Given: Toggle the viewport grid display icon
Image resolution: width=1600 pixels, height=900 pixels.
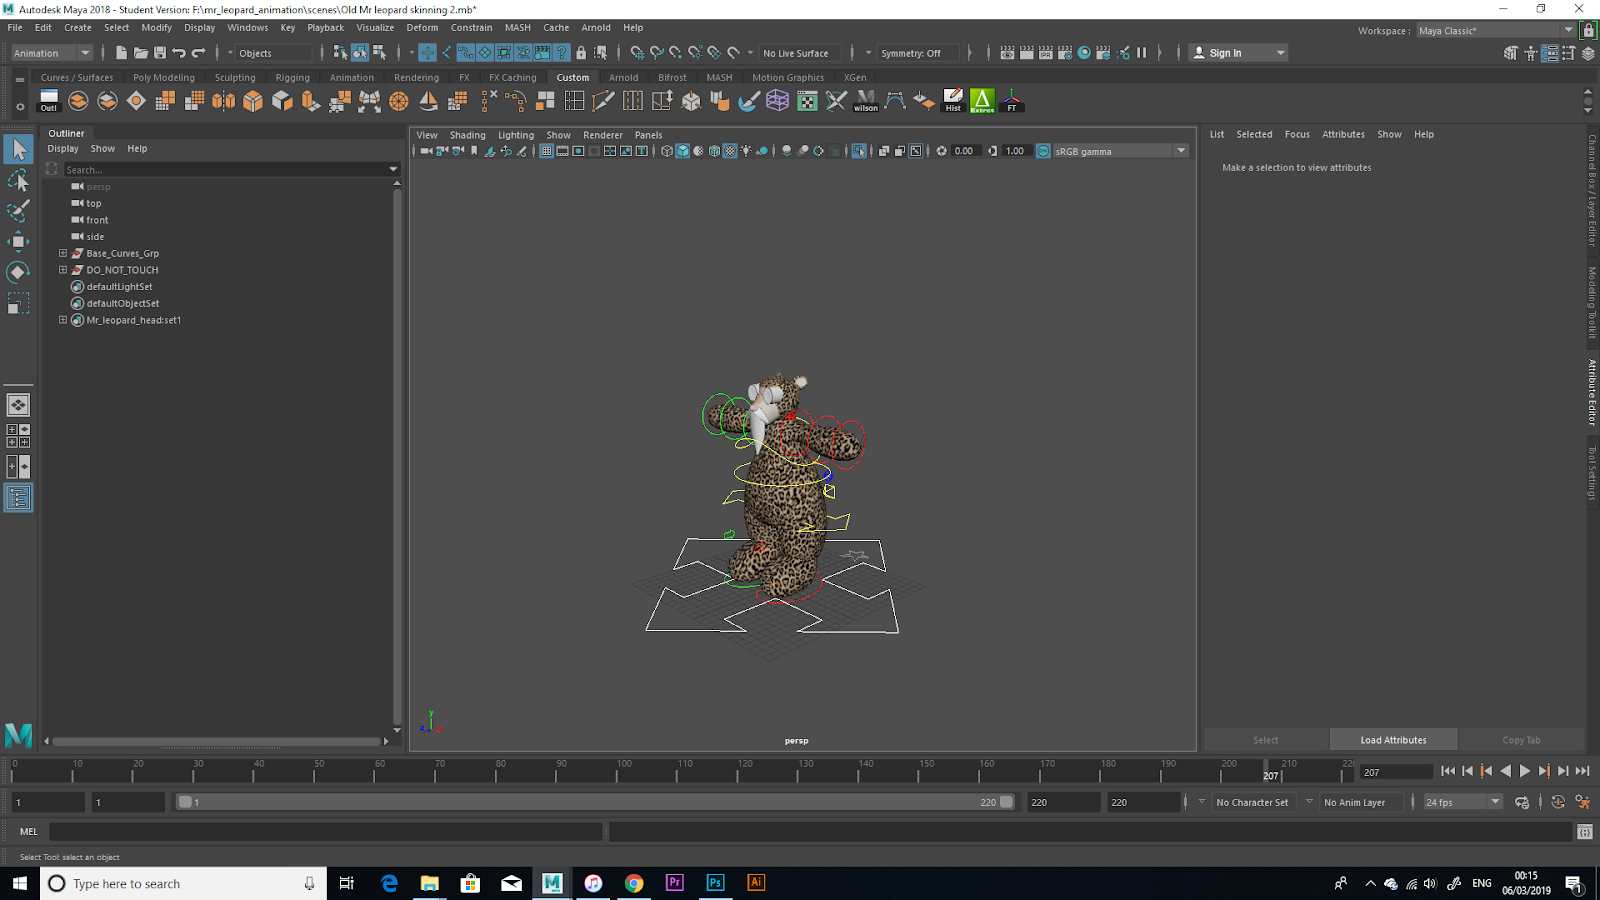Looking at the screenshot, I should coord(546,151).
